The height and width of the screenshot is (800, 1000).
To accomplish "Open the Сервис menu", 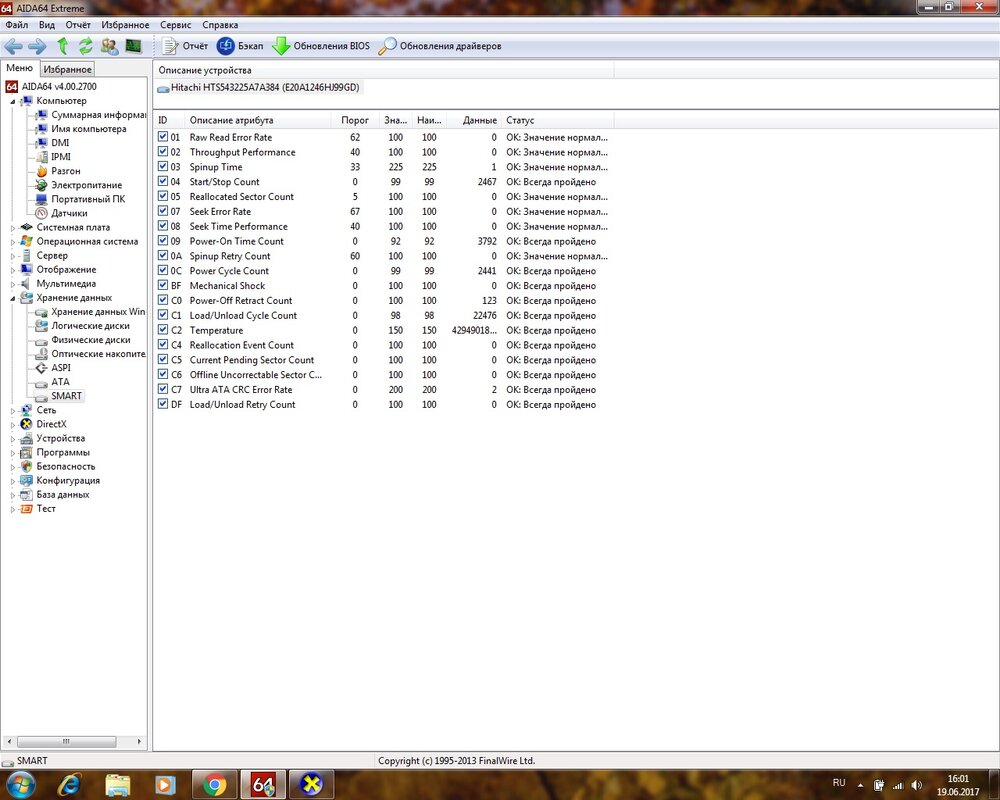I will 175,25.
